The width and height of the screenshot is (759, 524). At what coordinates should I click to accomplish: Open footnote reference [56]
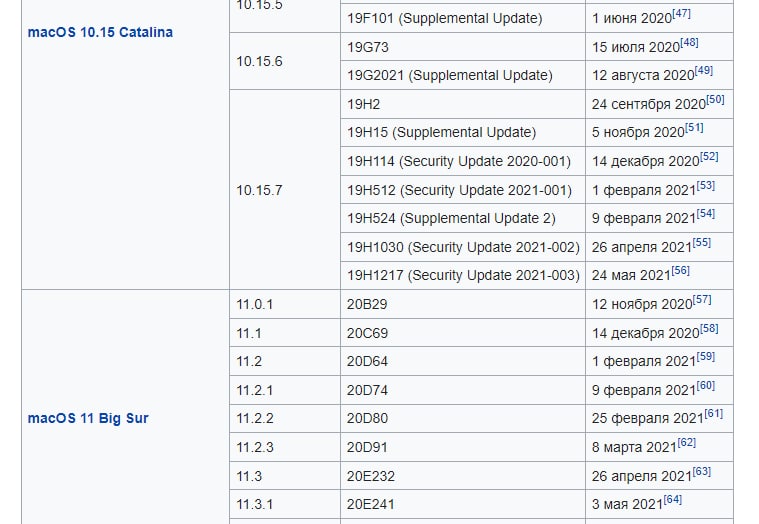(681, 270)
